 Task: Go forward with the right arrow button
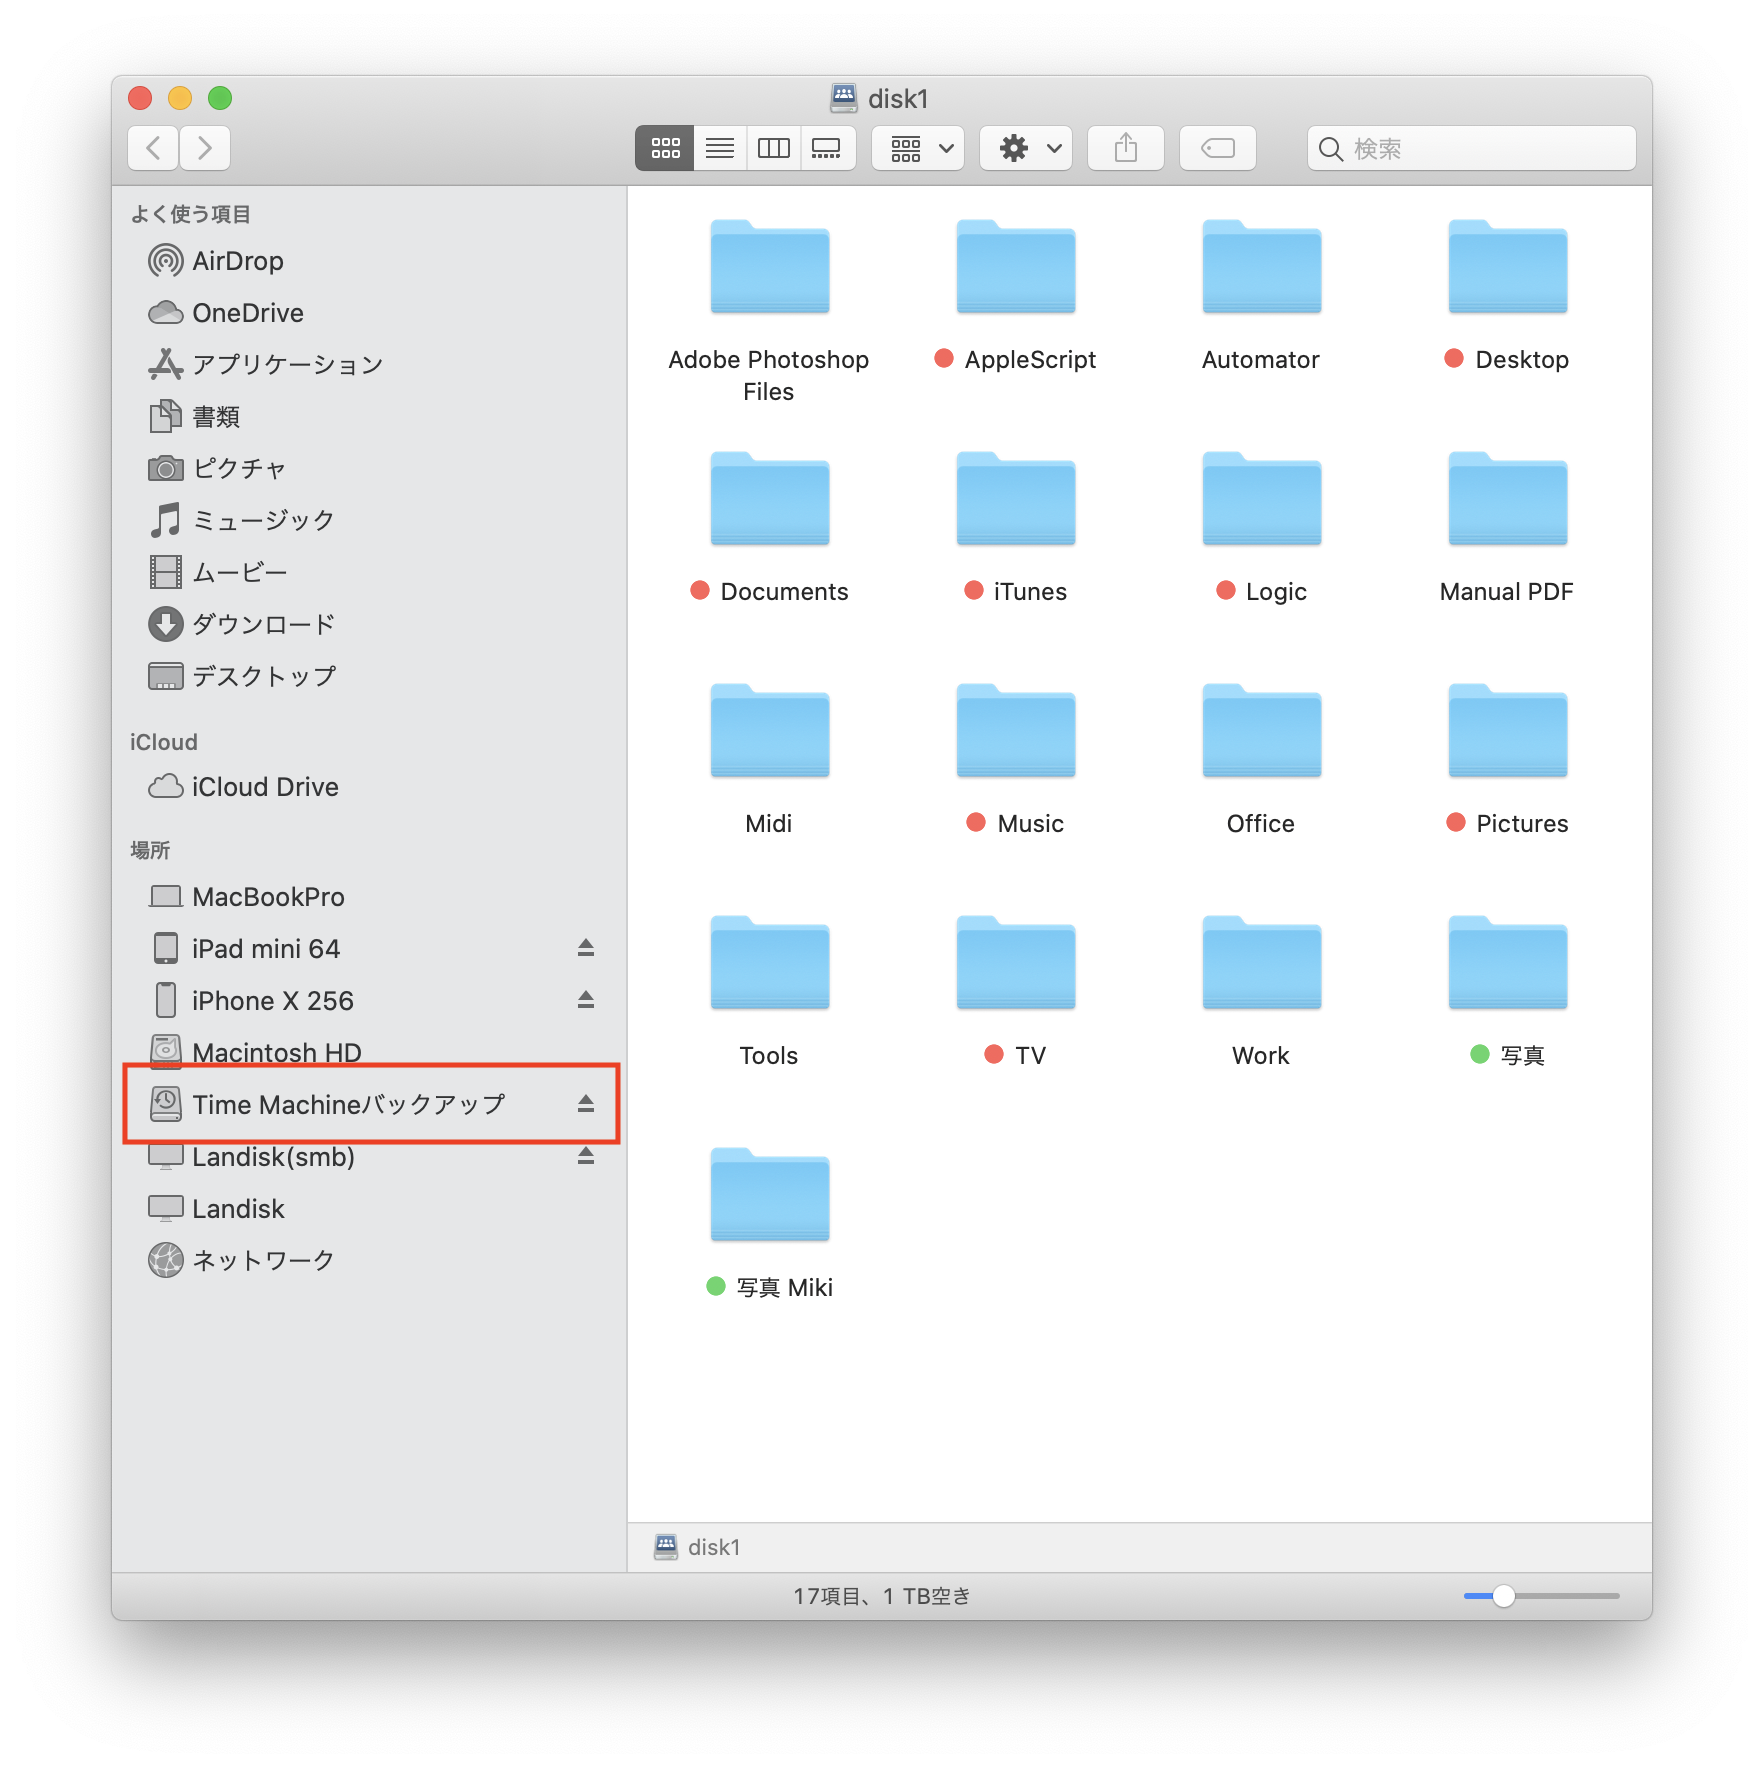[205, 148]
